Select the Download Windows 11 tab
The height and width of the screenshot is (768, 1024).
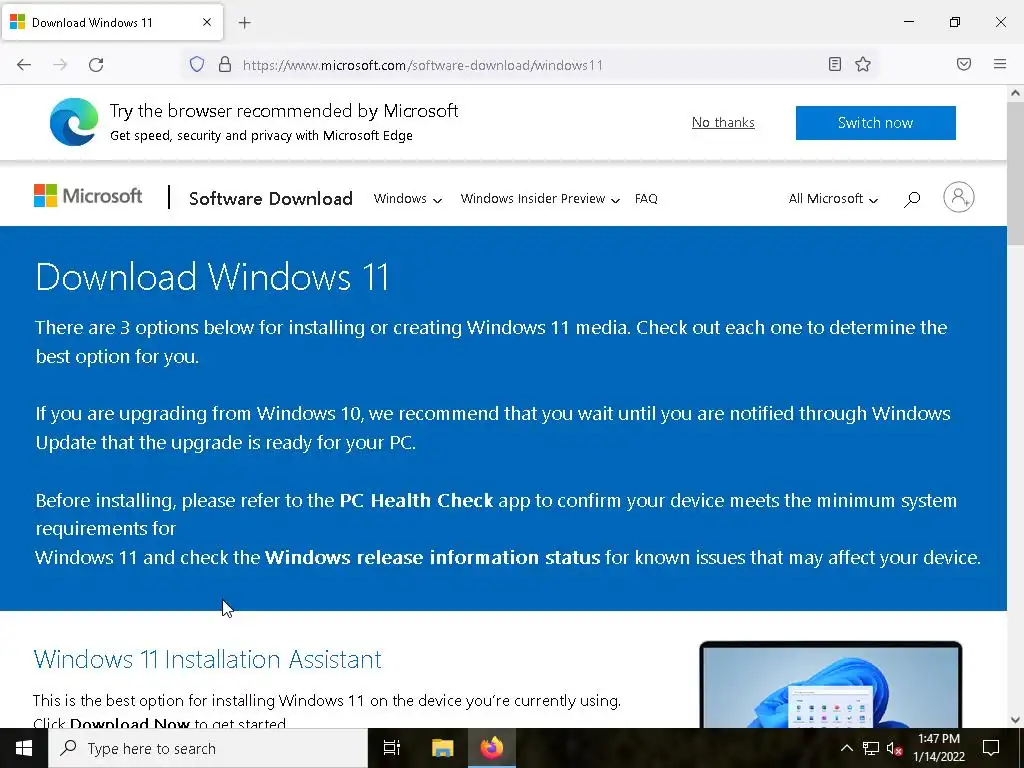(112, 22)
